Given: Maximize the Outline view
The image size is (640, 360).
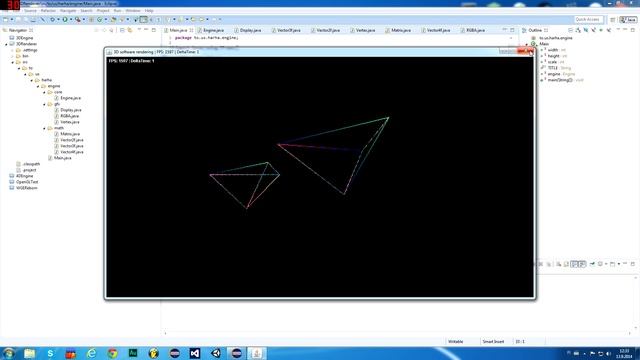Looking at the screenshot, I should pos(633,30).
